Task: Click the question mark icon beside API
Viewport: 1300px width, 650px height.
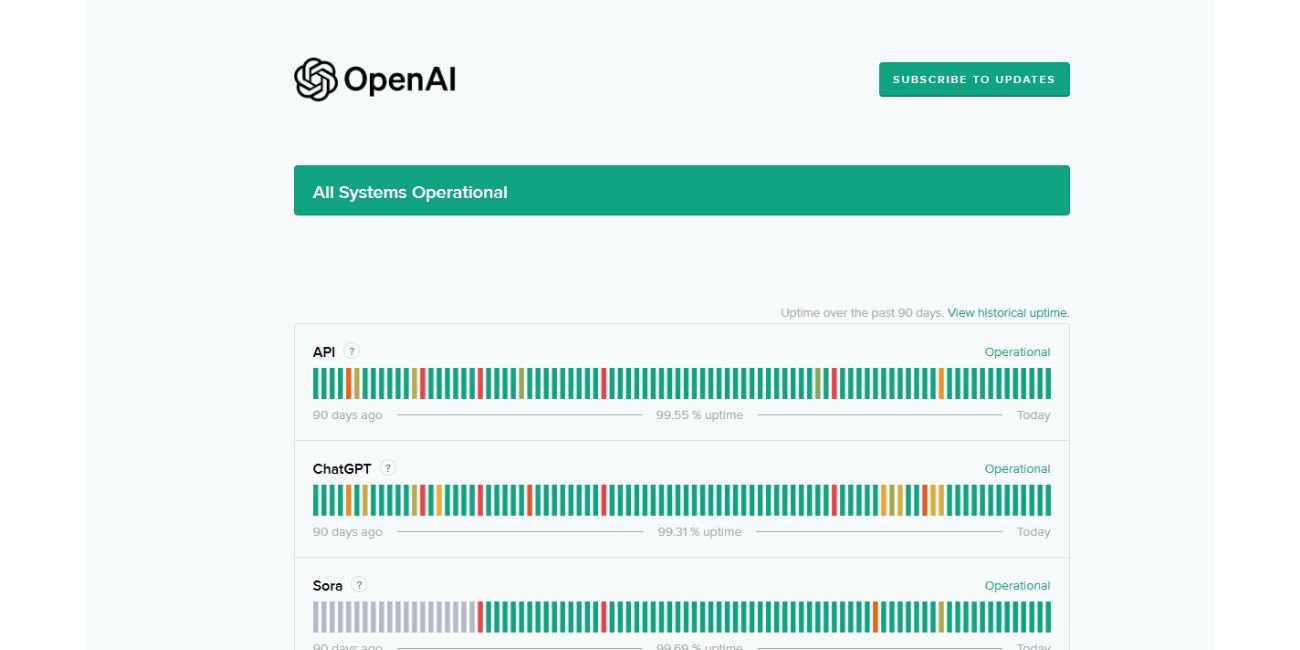Action: click(x=351, y=351)
